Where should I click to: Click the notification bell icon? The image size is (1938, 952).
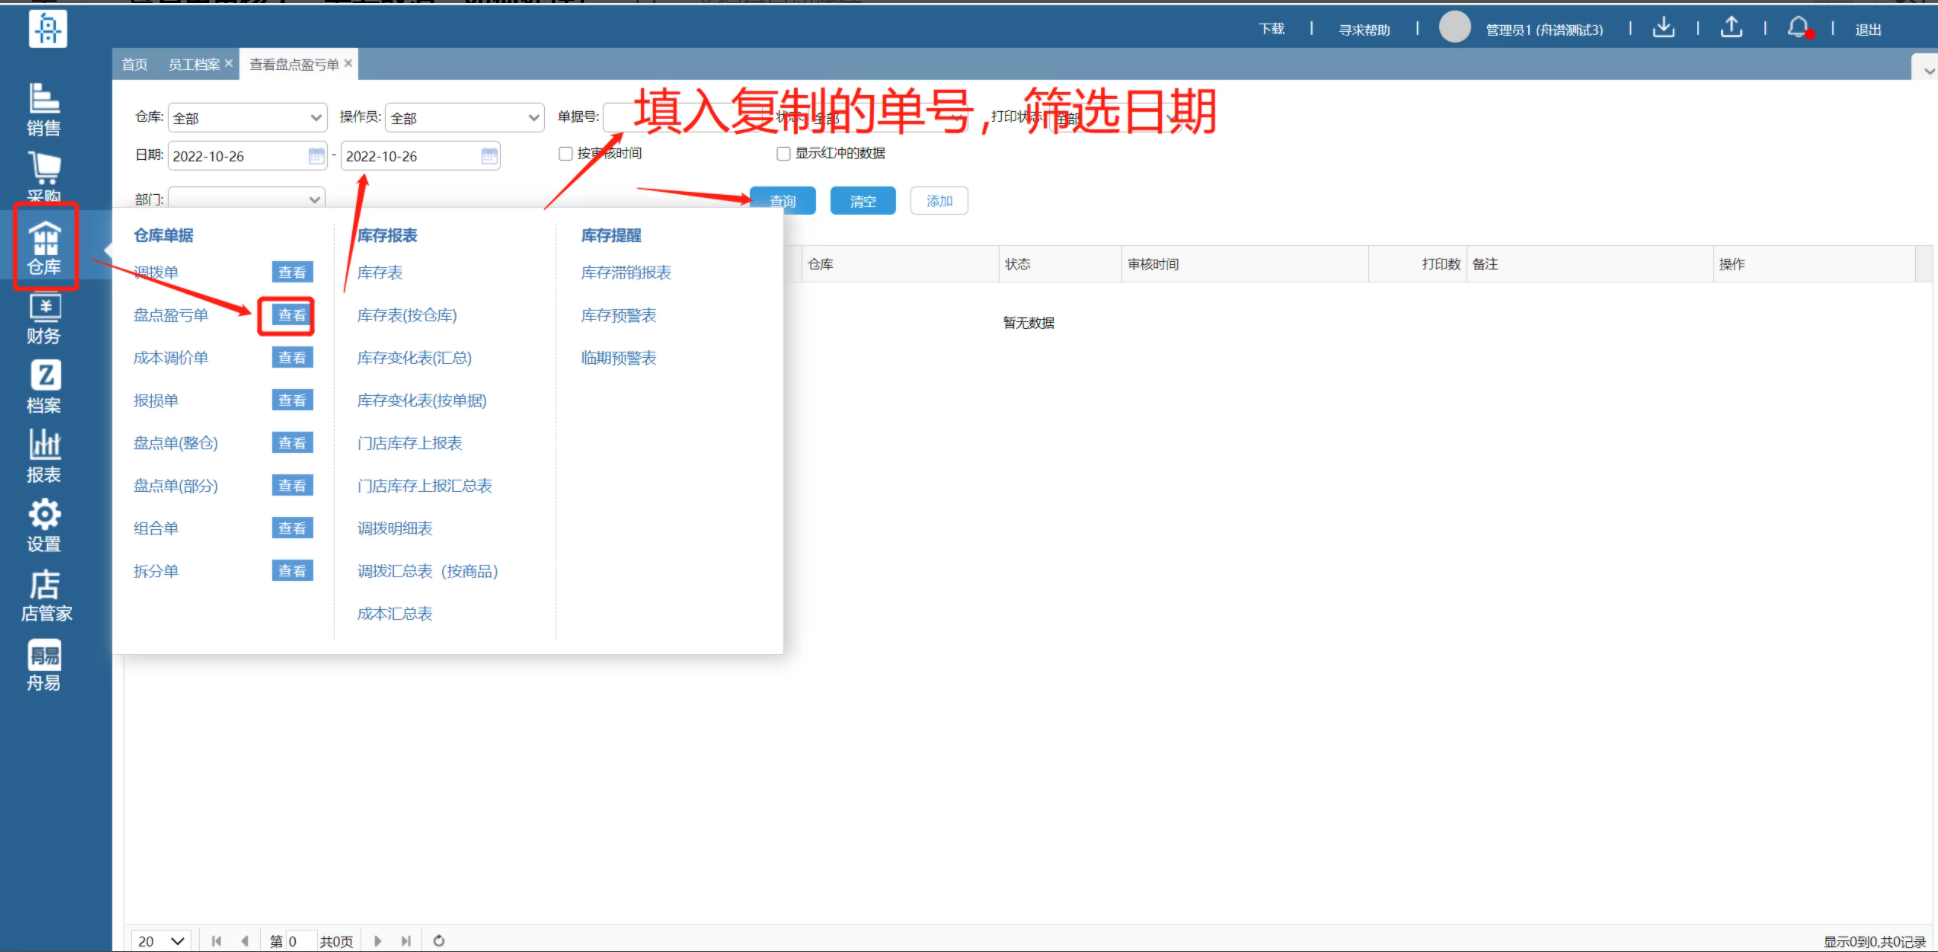(x=1798, y=29)
